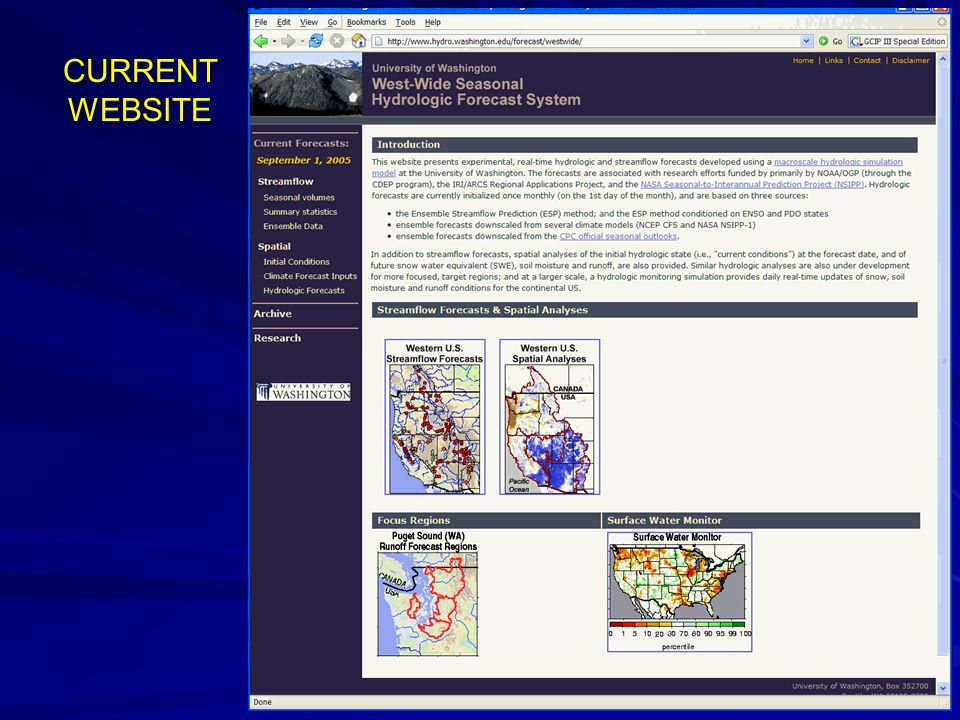Open Ensemble Data sidebar link
Image resolution: width=960 pixels, height=720 pixels.
(x=293, y=226)
